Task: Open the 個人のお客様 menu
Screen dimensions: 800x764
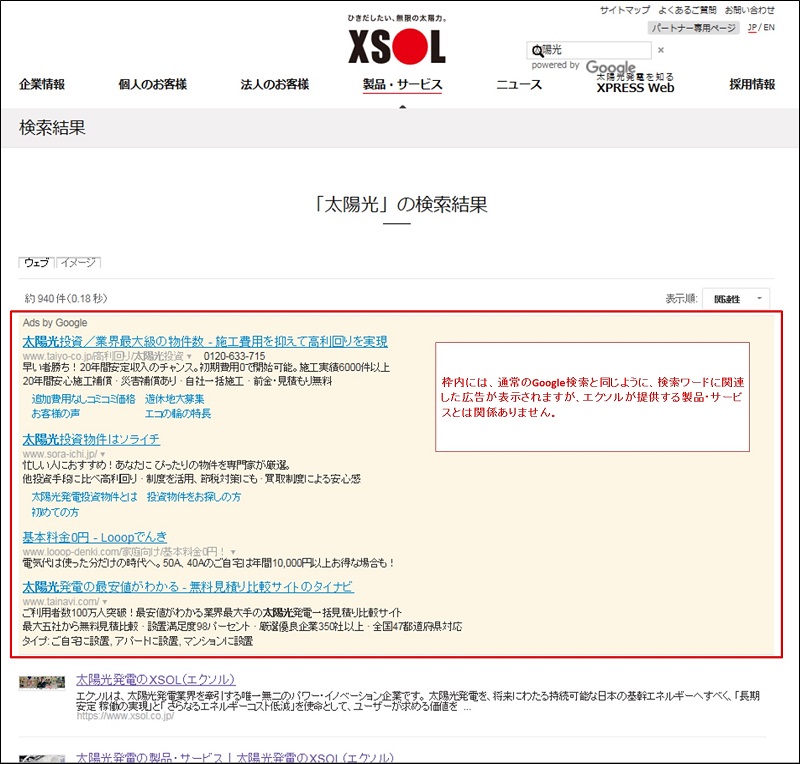Action: [x=153, y=84]
